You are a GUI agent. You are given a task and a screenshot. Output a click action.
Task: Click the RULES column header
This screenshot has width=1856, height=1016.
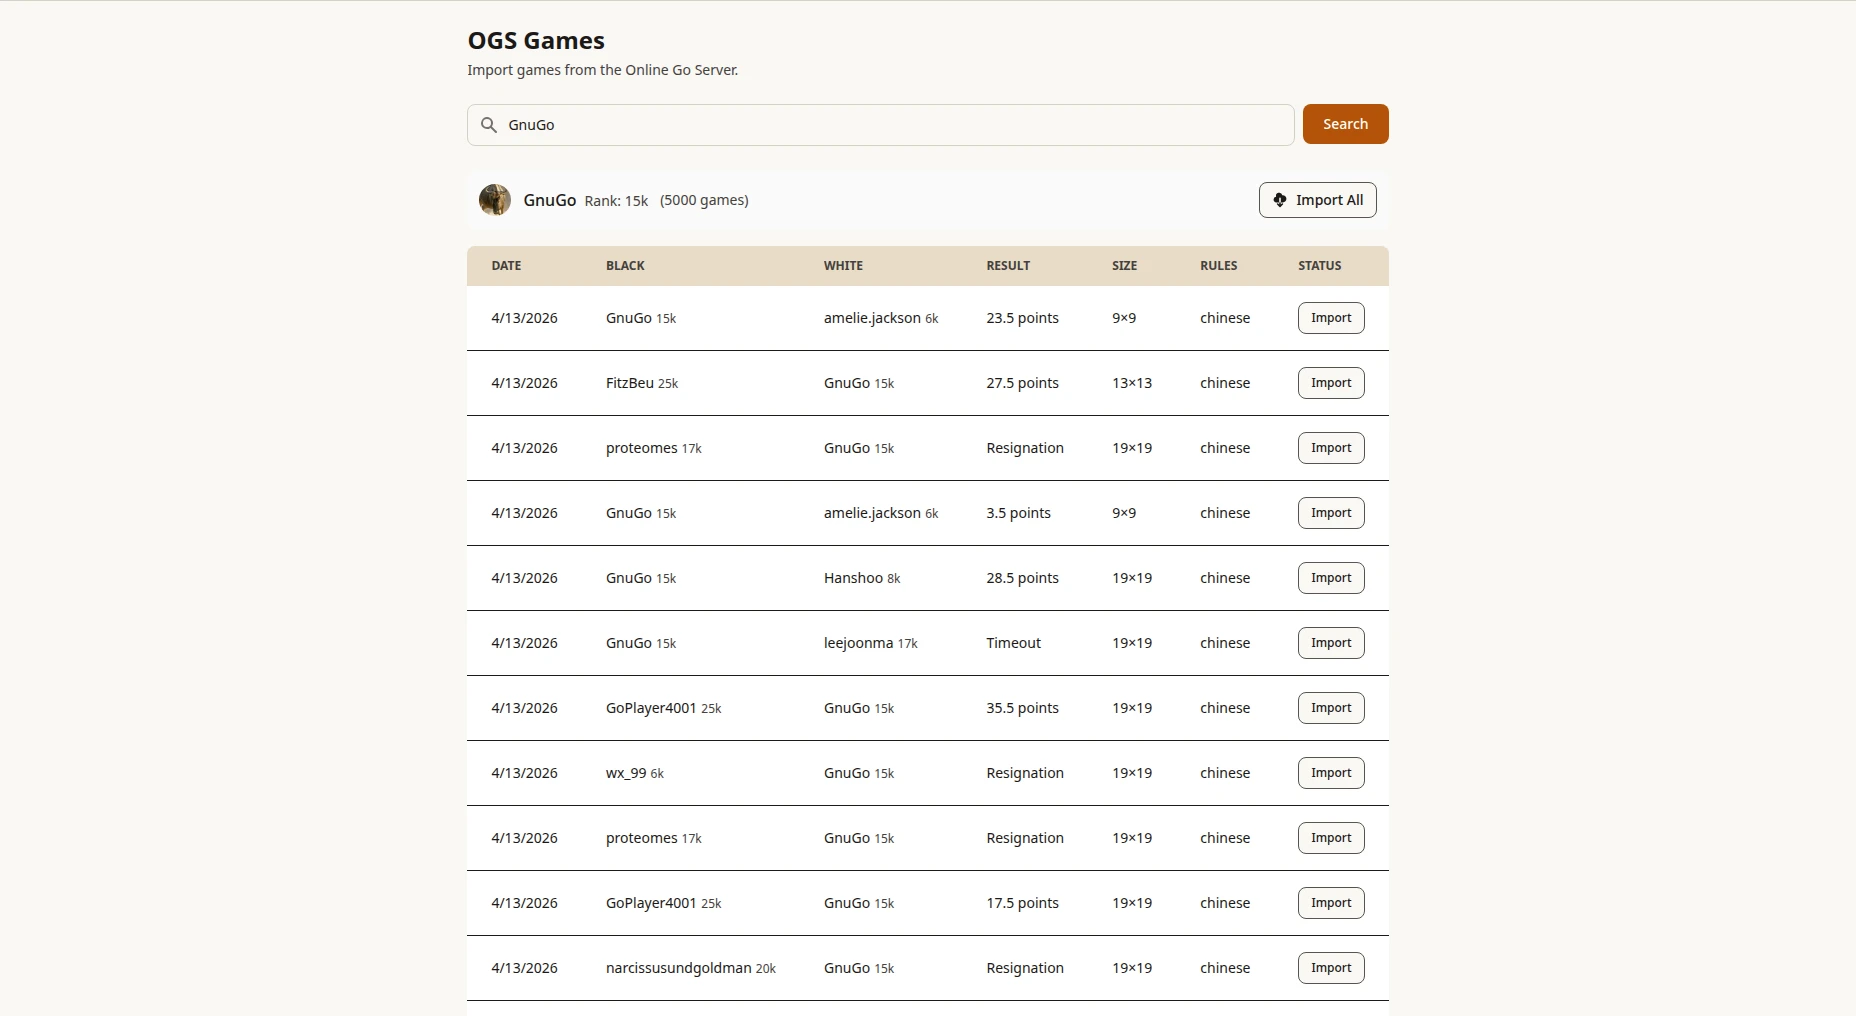point(1219,266)
